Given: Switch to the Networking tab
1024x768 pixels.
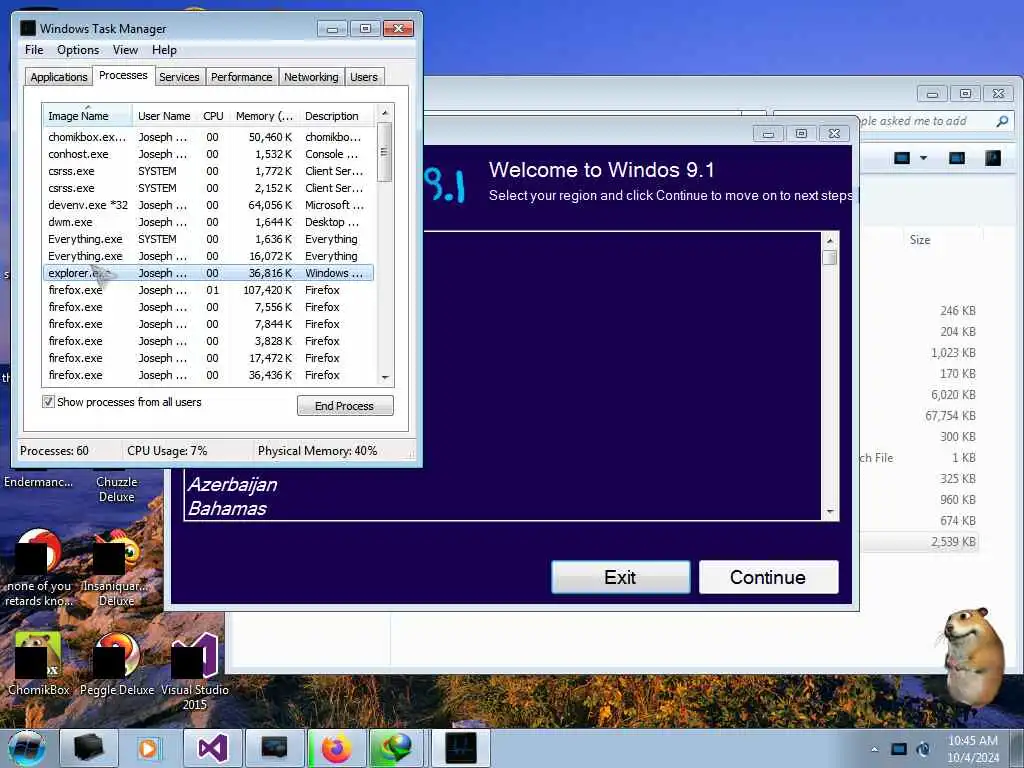Looking at the screenshot, I should point(311,77).
